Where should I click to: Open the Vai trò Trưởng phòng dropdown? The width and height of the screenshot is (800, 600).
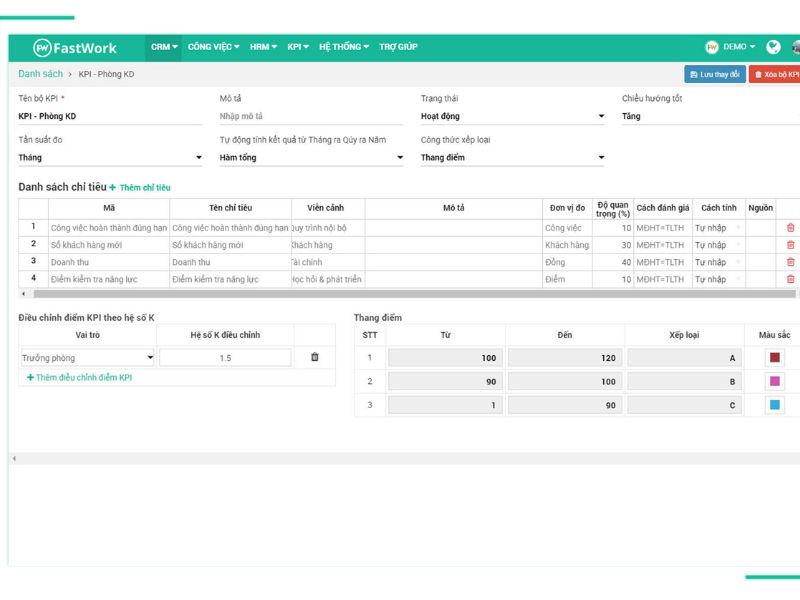point(150,357)
